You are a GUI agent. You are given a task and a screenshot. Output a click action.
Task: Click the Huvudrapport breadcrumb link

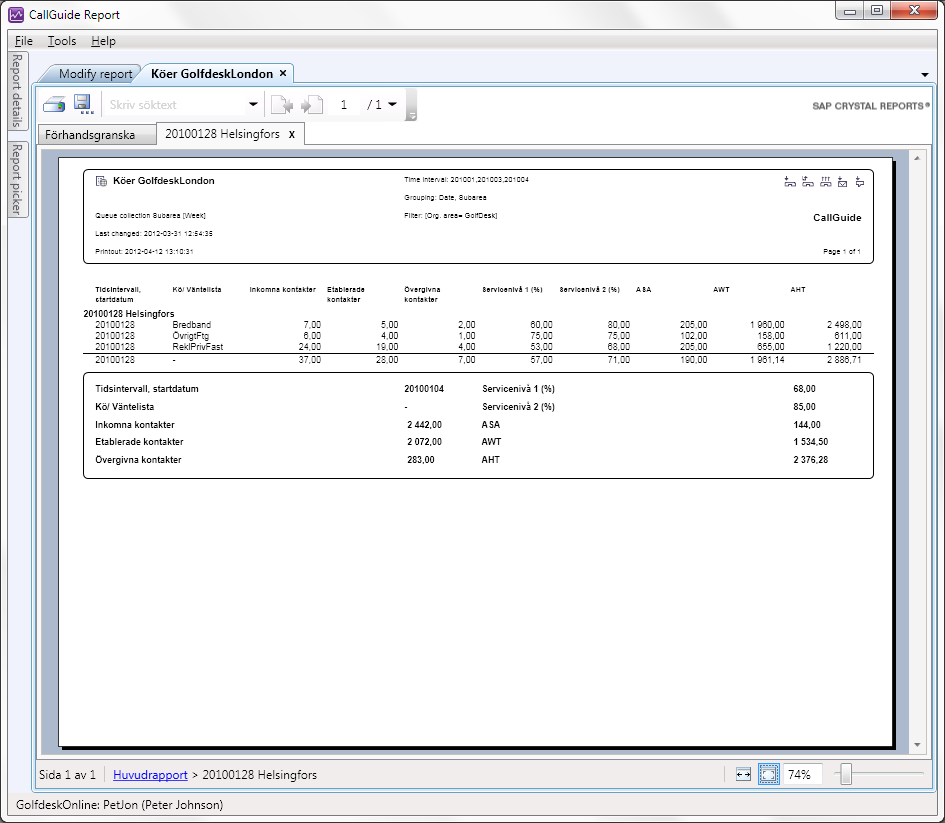click(150, 774)
